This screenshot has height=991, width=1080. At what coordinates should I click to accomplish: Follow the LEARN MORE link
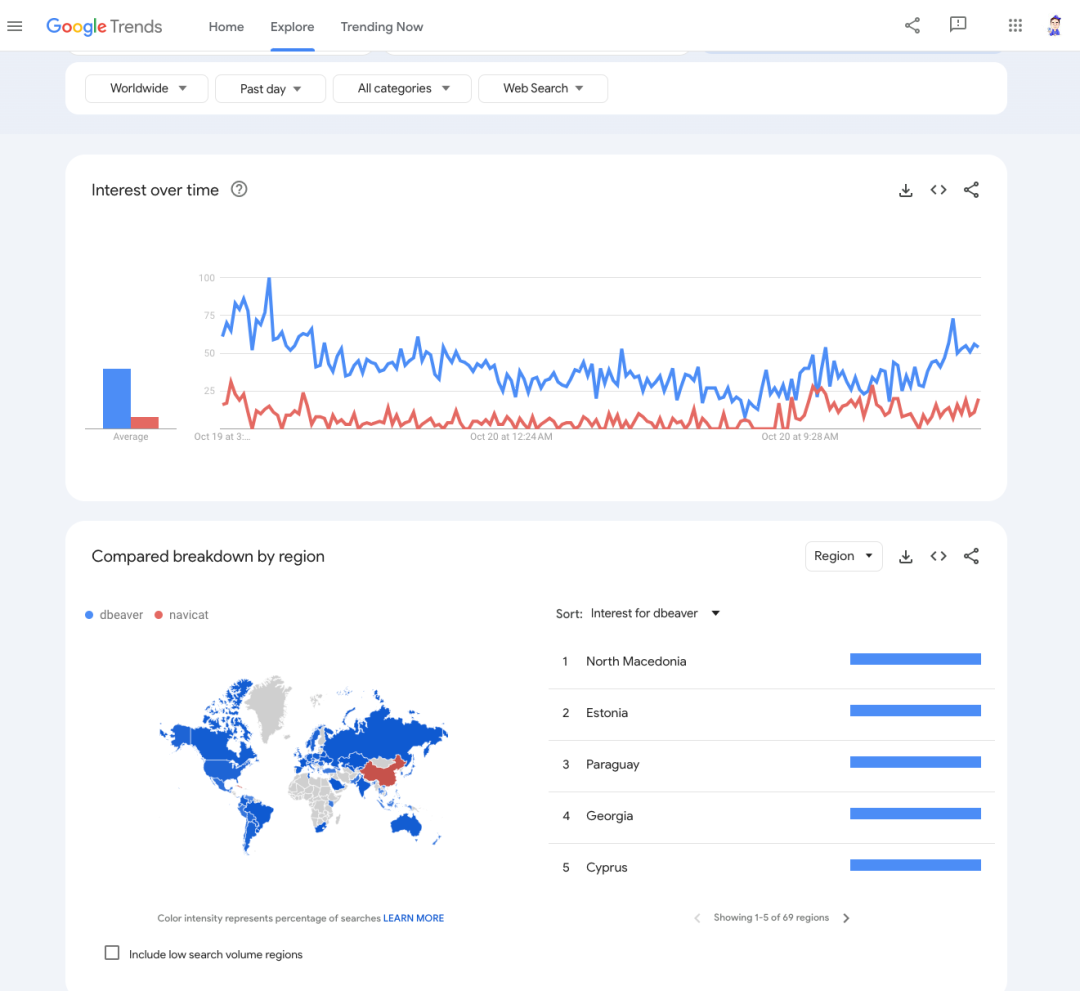pyautogui.click(x=413, y=918)
